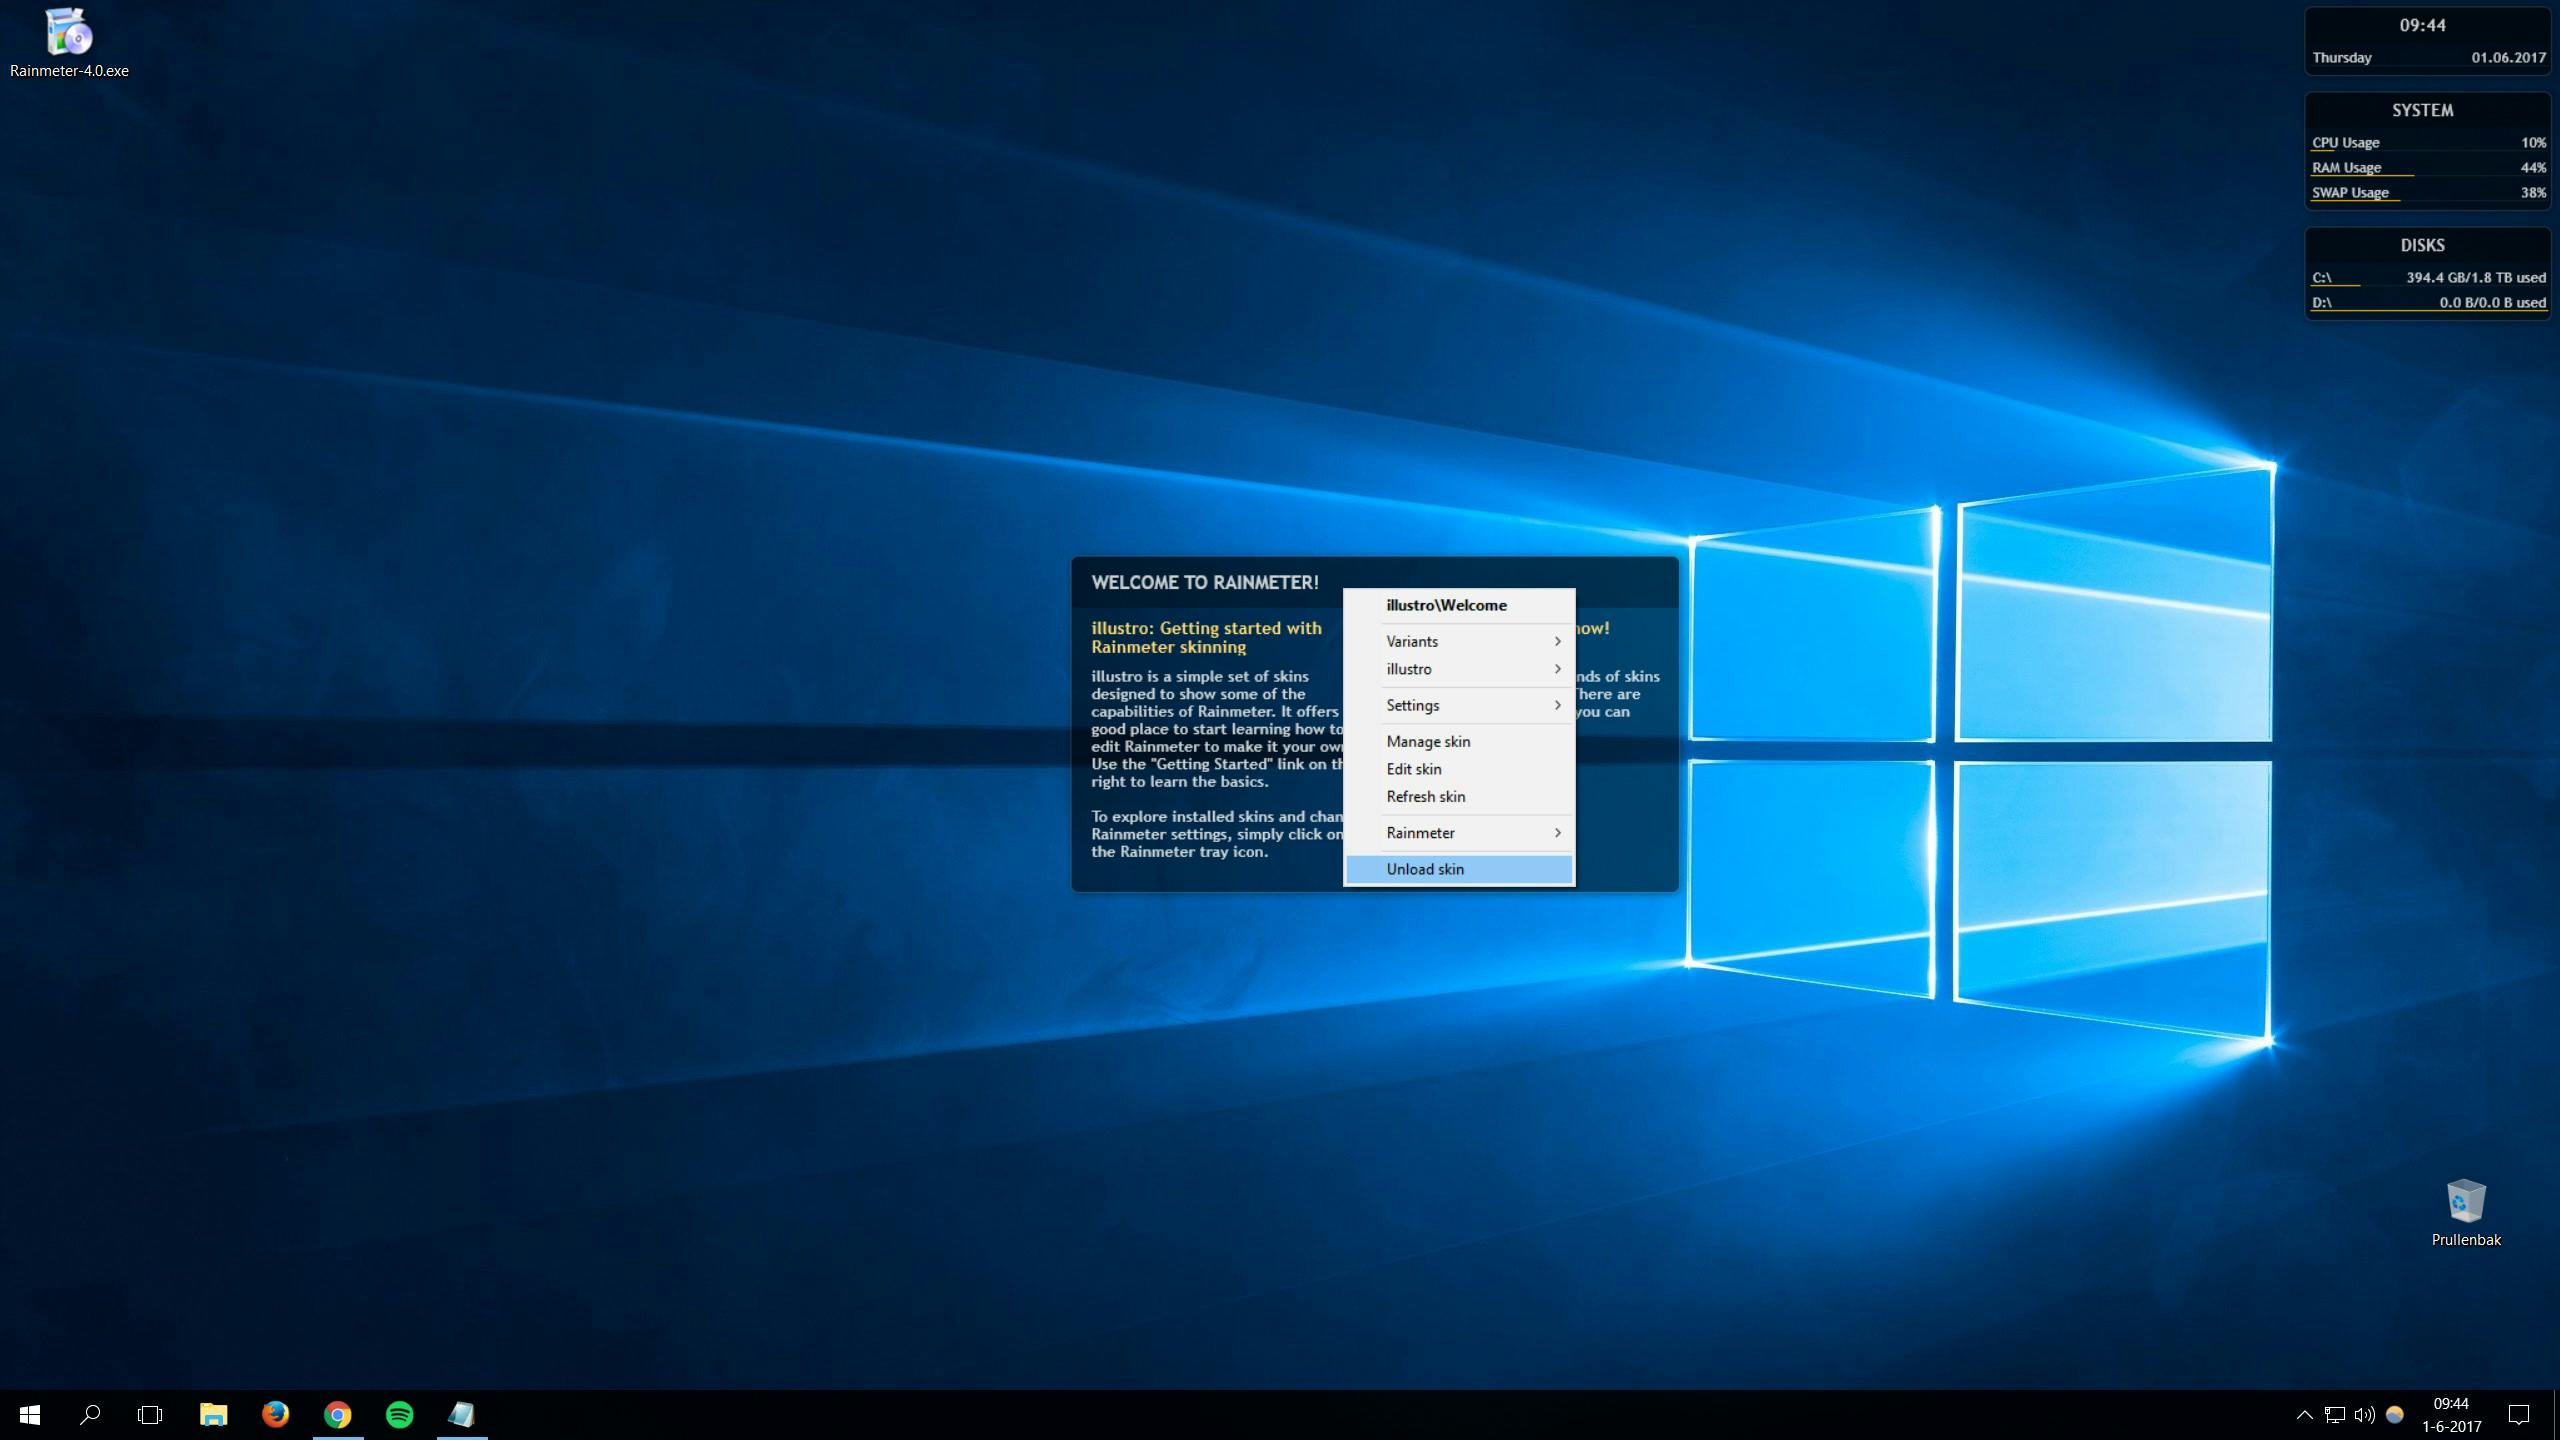Viewport: 2560px width, 1440px height.
Task: Launch File Explorer from the taskbar
Action: tap(213, 1414)
